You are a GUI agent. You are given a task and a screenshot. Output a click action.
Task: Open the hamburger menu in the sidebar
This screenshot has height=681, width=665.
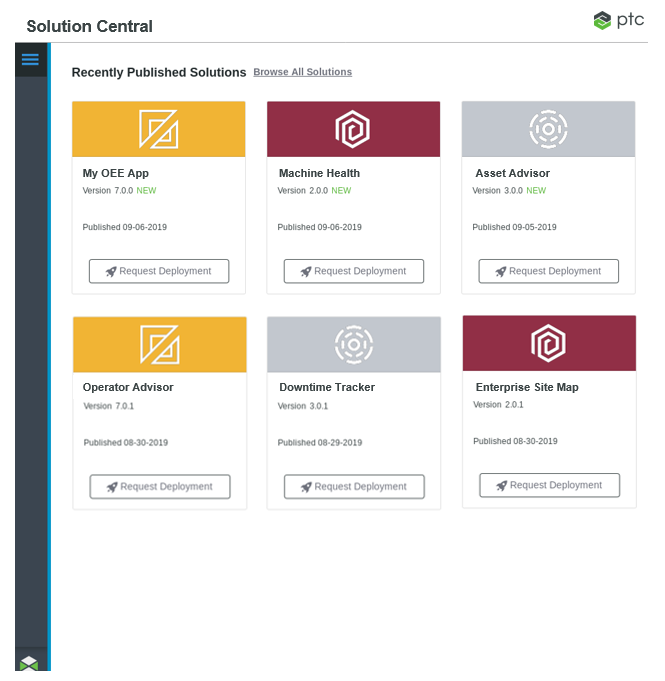(x=30, y=60)
